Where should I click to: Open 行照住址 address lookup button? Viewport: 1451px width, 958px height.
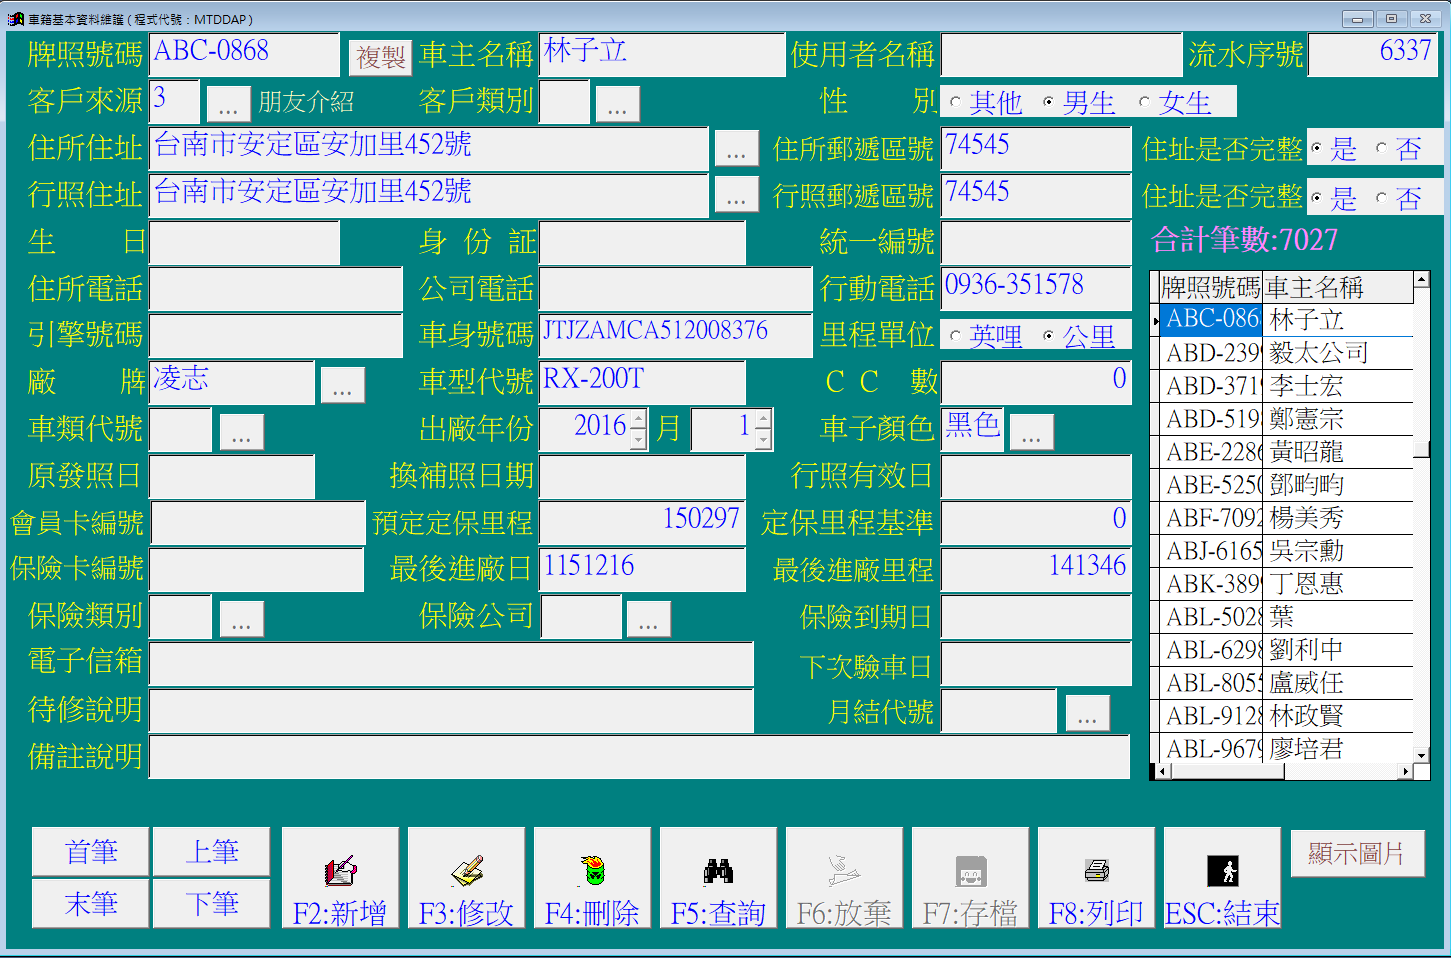pos(736,196)
